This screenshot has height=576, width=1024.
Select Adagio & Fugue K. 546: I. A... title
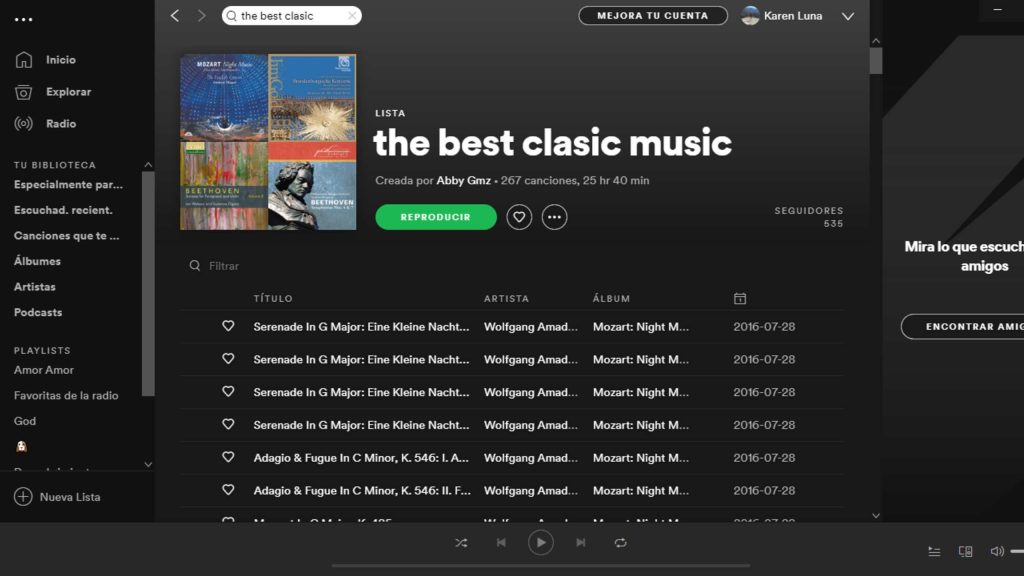(x=361, y=458)
